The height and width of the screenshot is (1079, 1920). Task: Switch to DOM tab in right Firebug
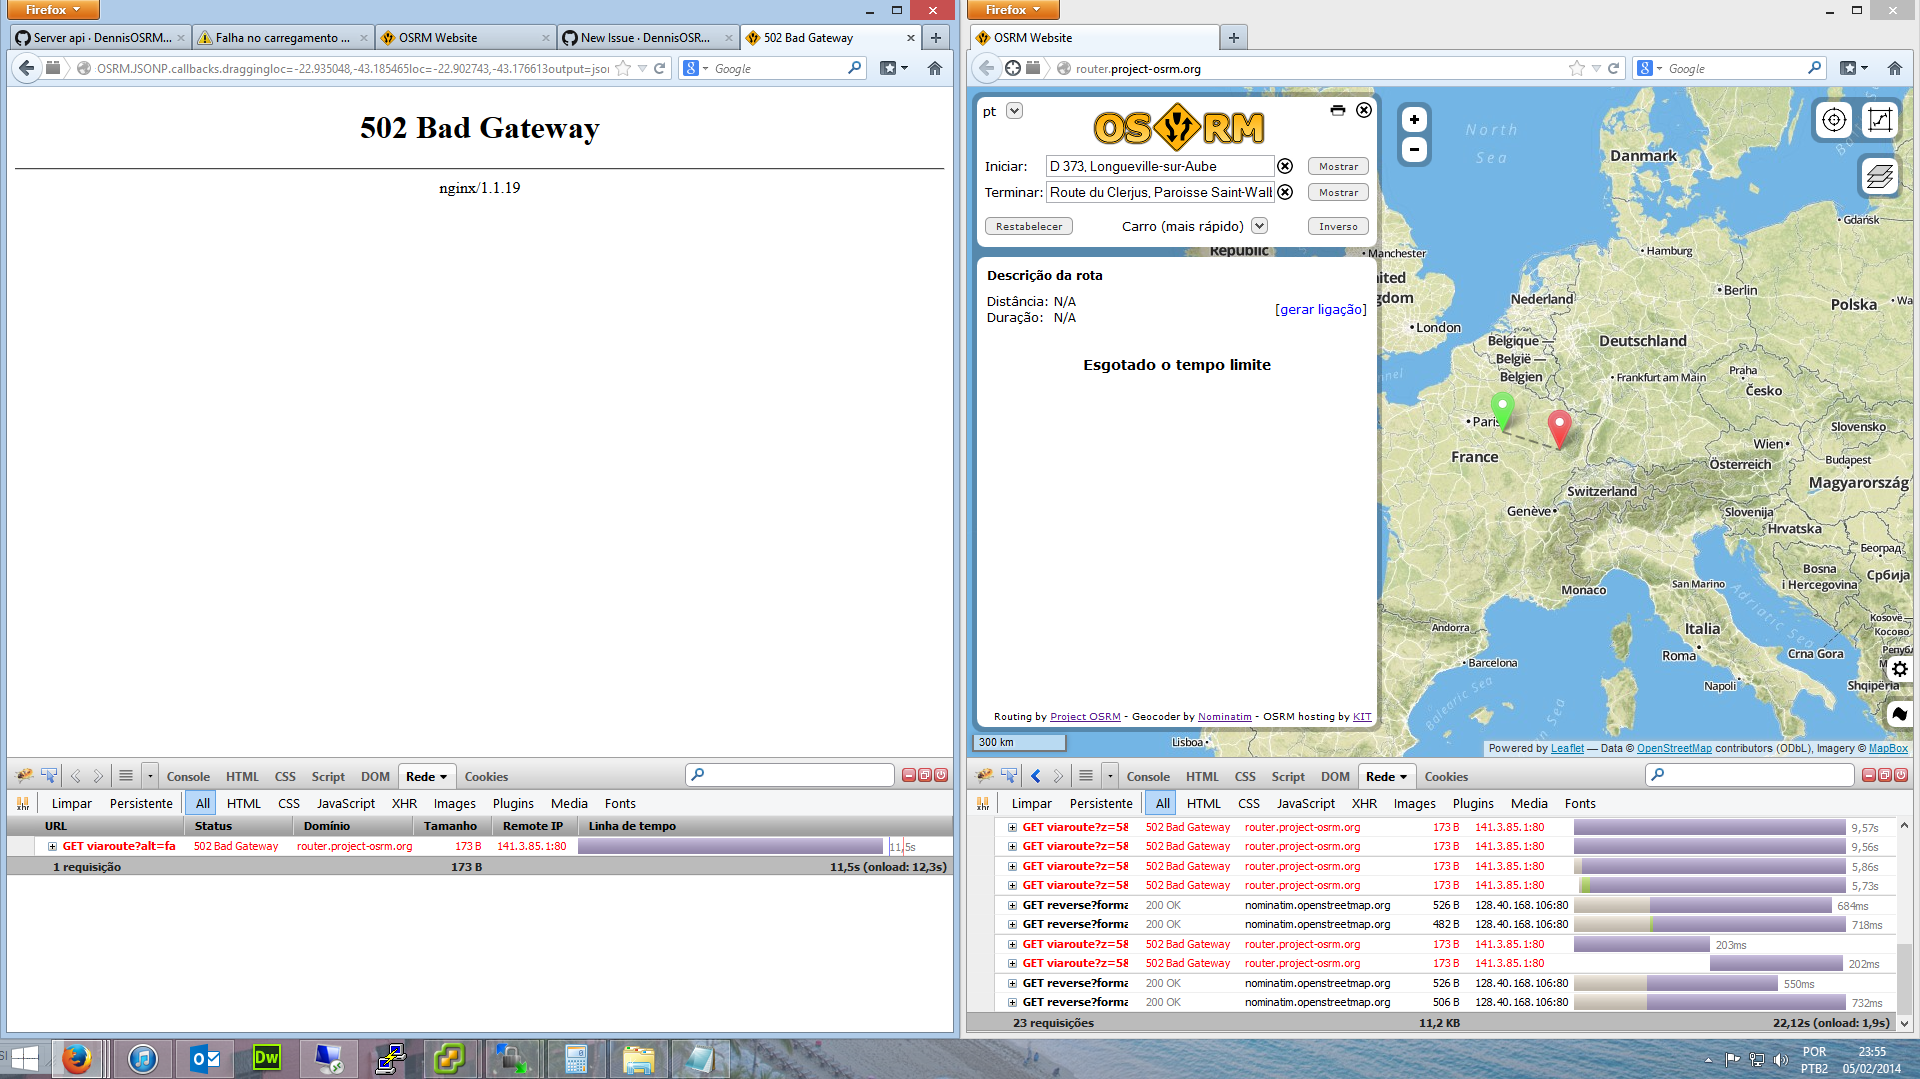click(1335, 776)
